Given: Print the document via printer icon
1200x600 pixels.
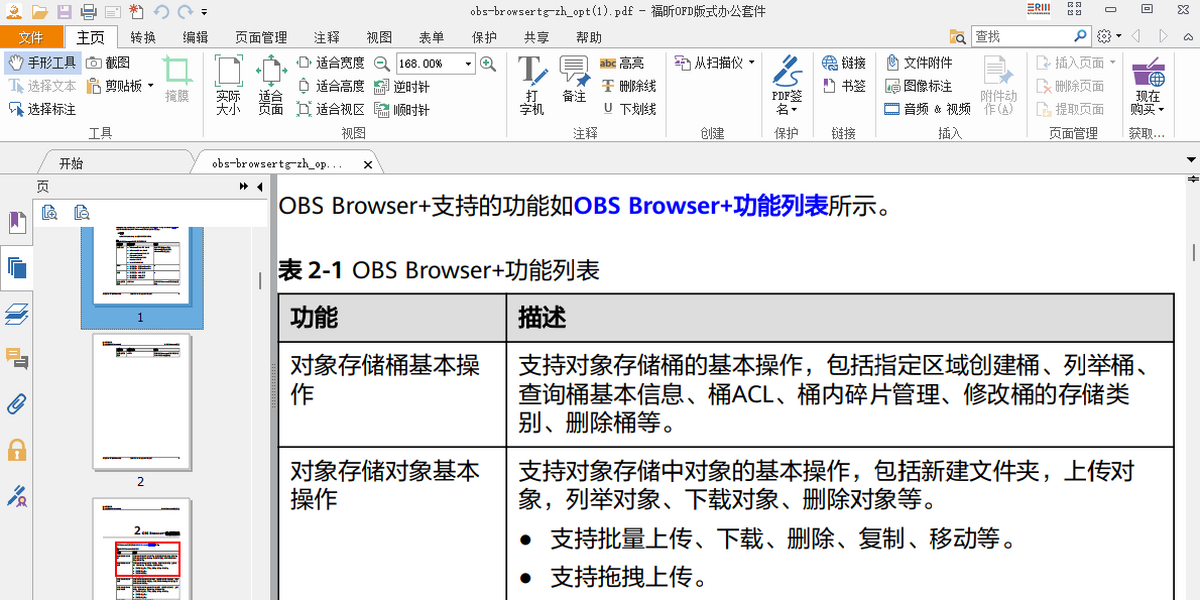Looking at the screenshot, I should [88, 12].
